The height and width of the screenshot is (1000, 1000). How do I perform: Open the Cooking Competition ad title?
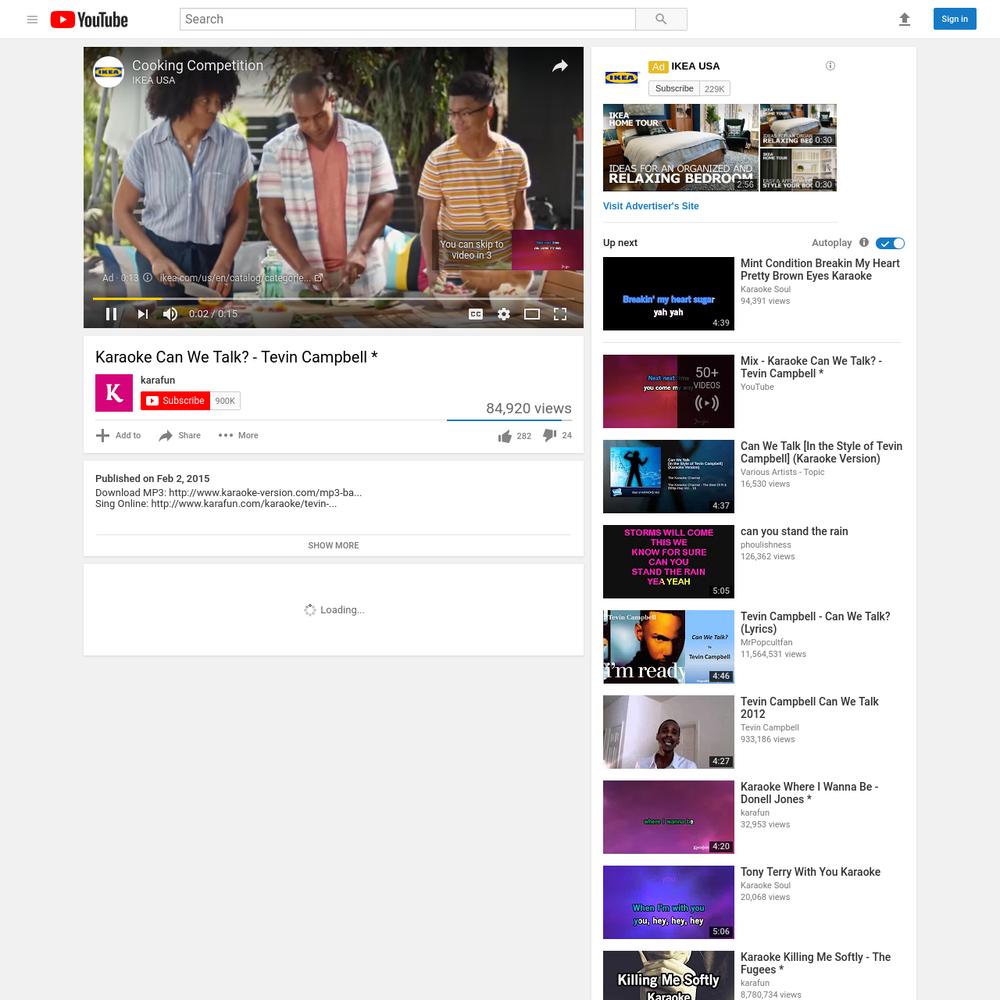coord(197,65)
